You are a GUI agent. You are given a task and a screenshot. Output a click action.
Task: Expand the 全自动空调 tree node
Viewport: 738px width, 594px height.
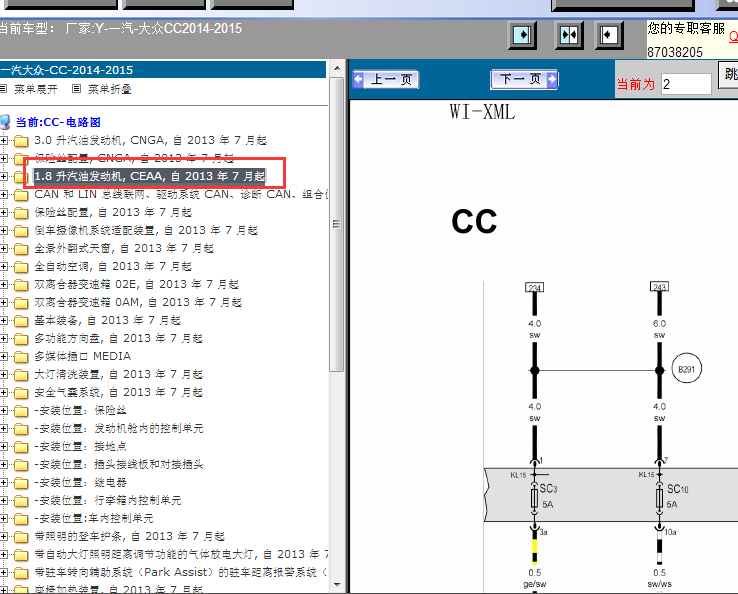point(4,266)
